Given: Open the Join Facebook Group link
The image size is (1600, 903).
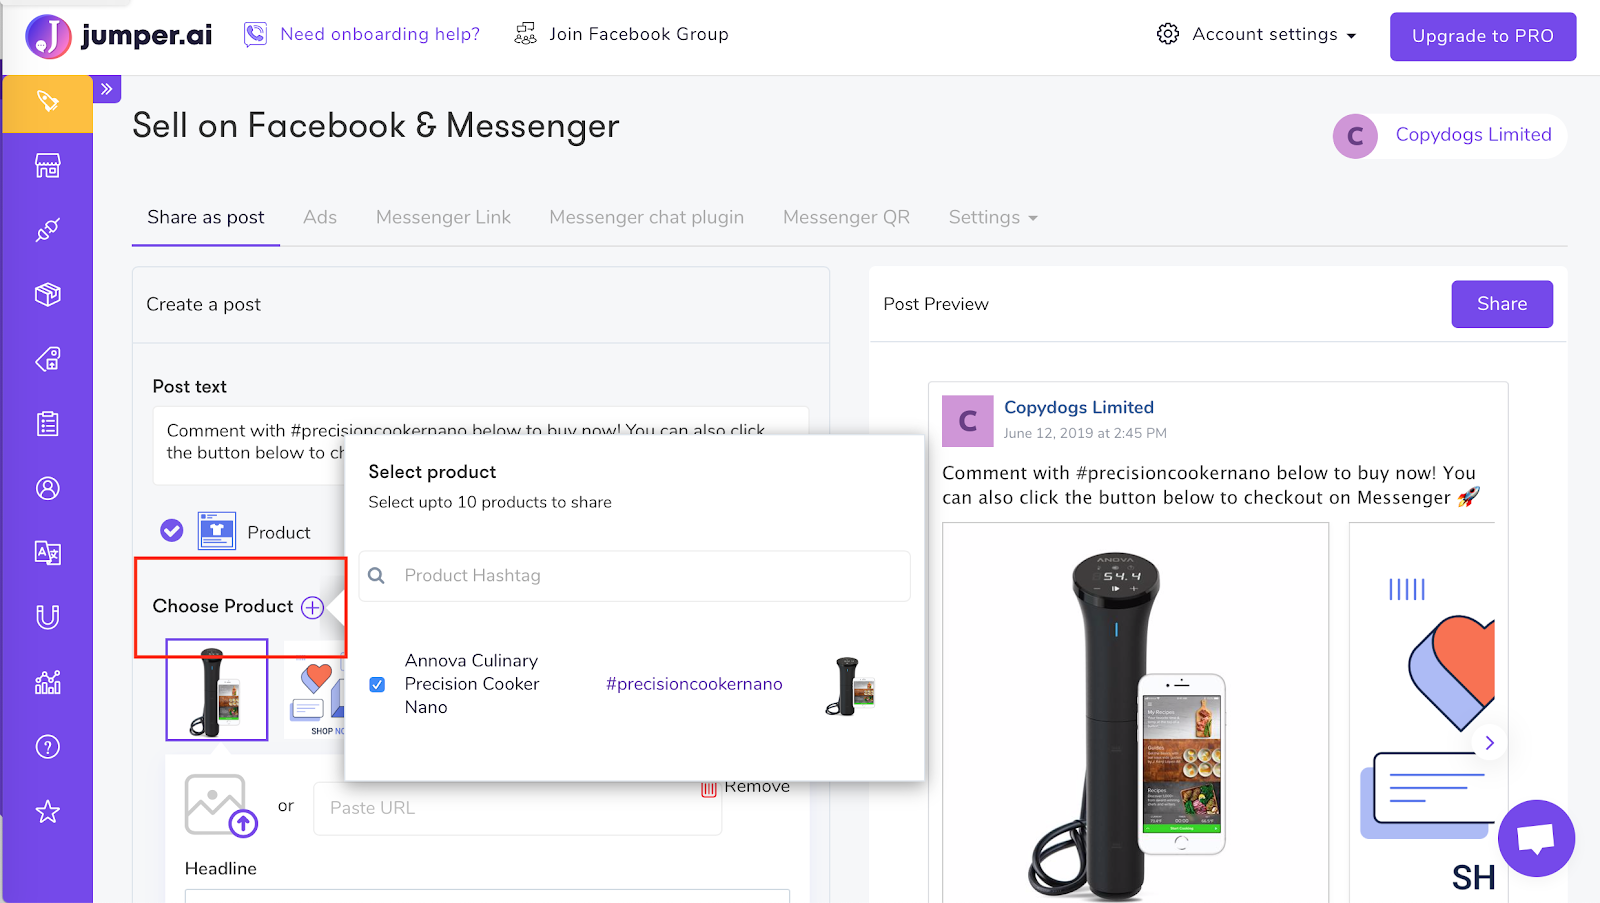Looking at the screenshot, I should (639, 34).
